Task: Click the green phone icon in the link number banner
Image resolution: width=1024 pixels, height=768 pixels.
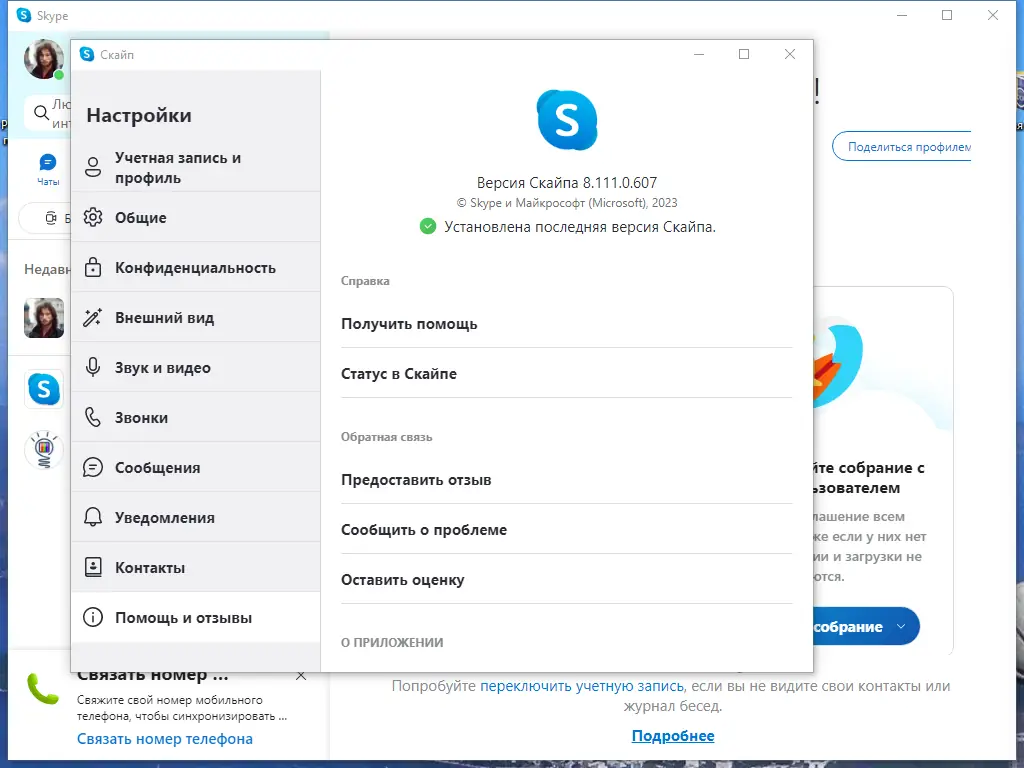Action: [x=43, y=689]
